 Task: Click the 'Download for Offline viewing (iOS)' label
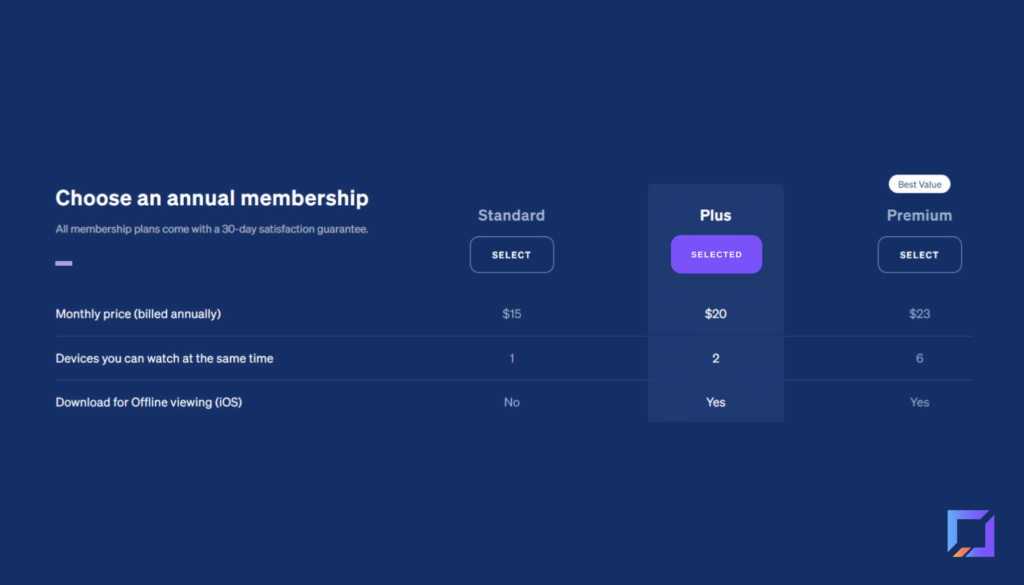click(149, 402)
